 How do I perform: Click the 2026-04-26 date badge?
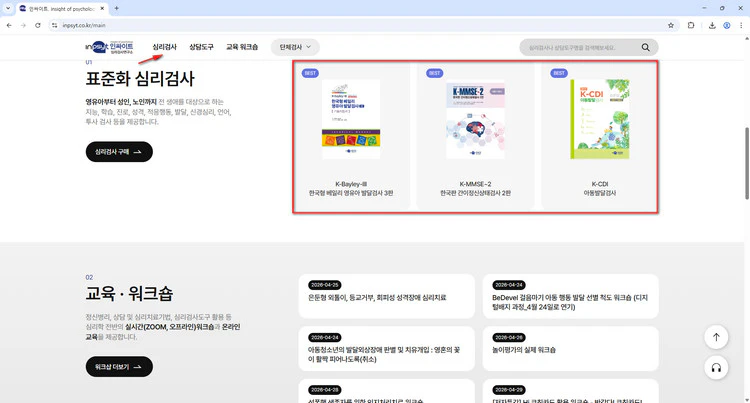coord(508,338)
